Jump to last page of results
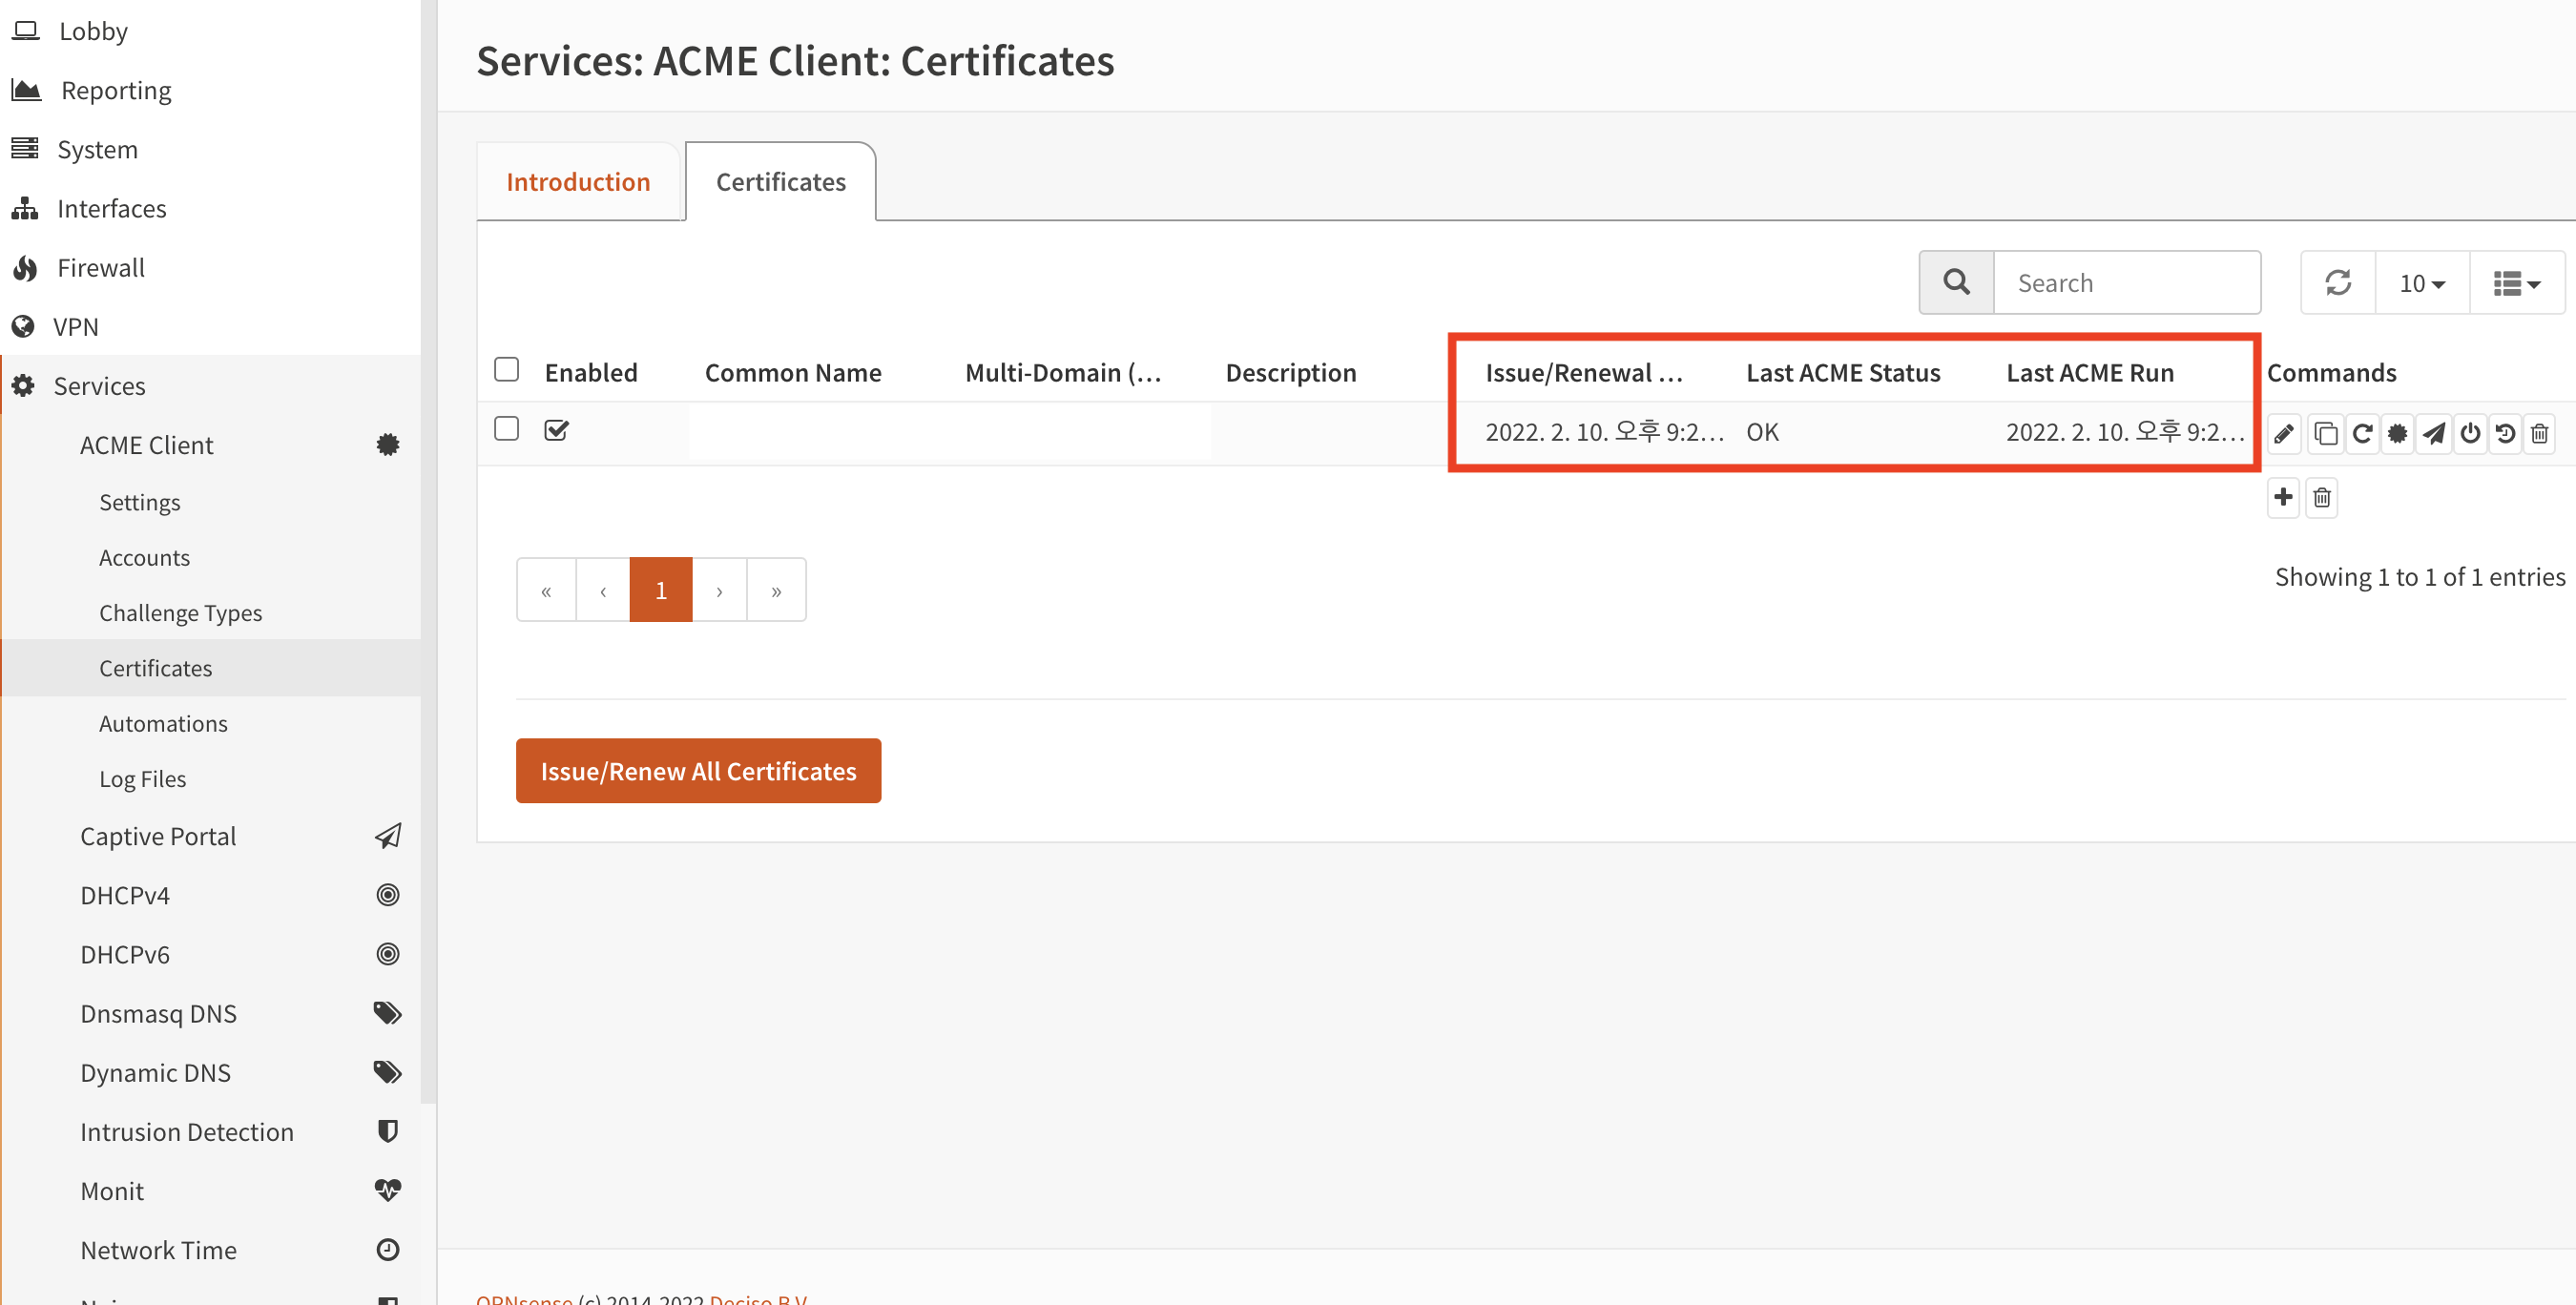Screen dimensions: 2576x1305 776,590
